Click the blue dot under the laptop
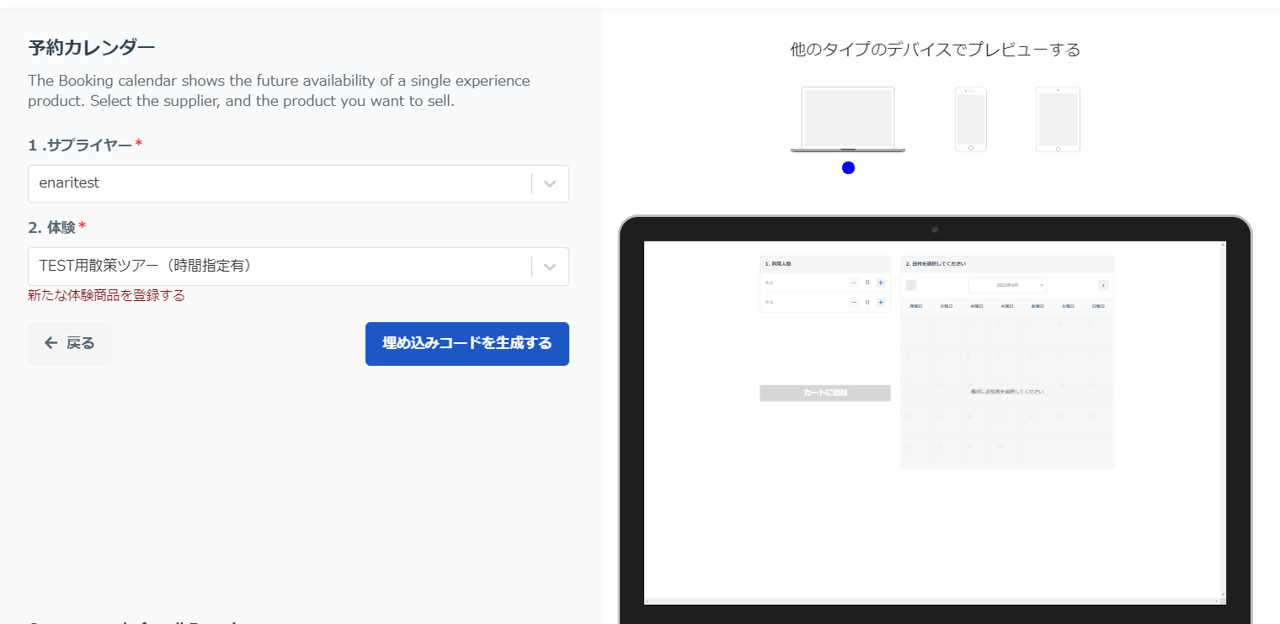The image size is (1280, 624). [848, 168]
